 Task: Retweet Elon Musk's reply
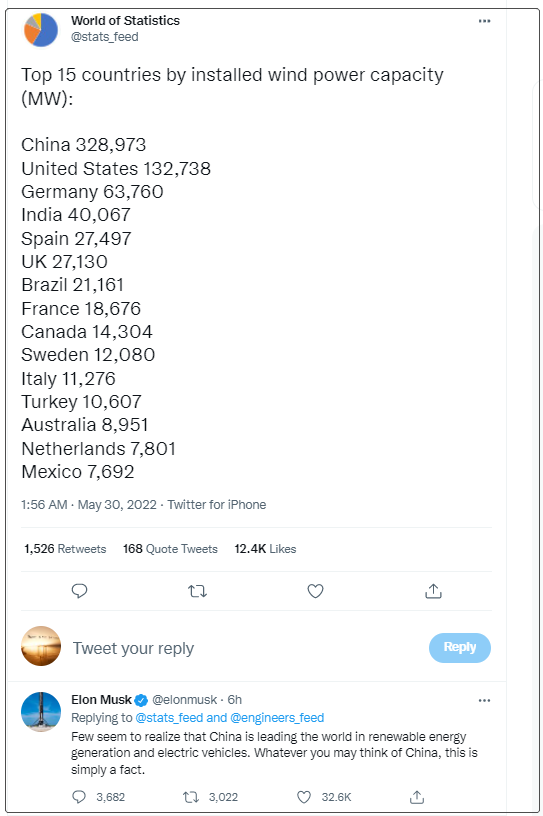tap(191, 797)
